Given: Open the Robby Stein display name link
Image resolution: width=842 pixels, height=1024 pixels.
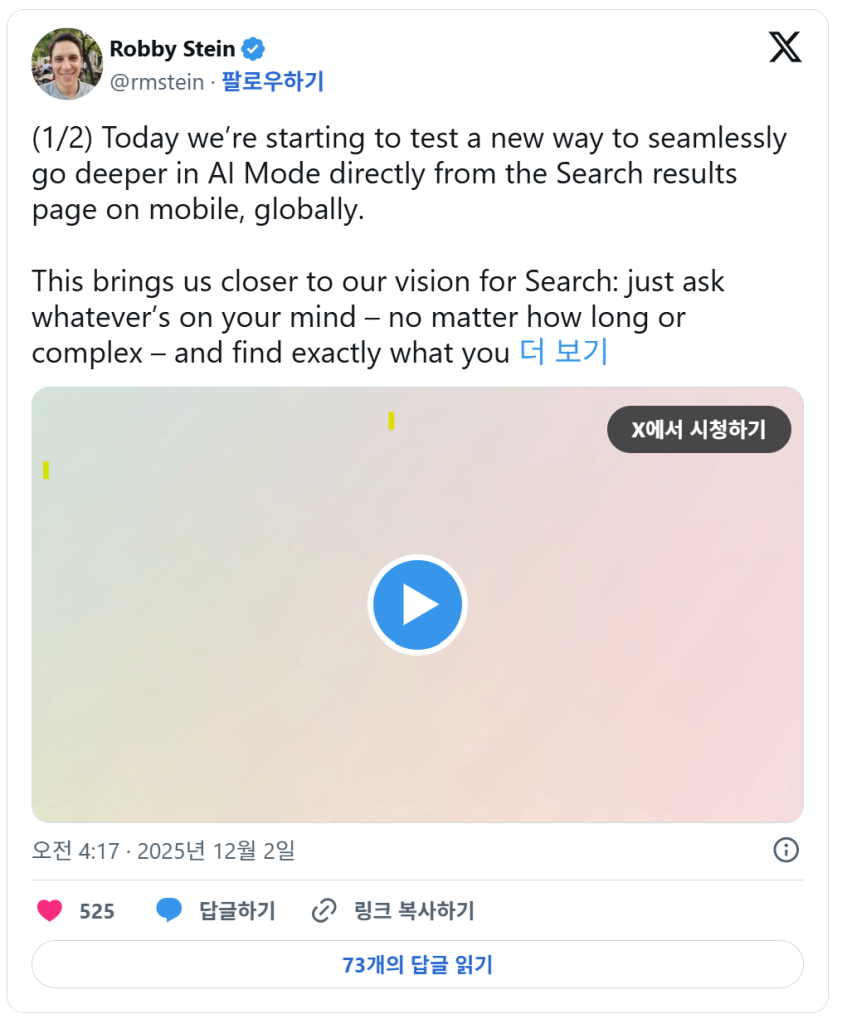Looking at the screenshot, I should click(172, 49).
